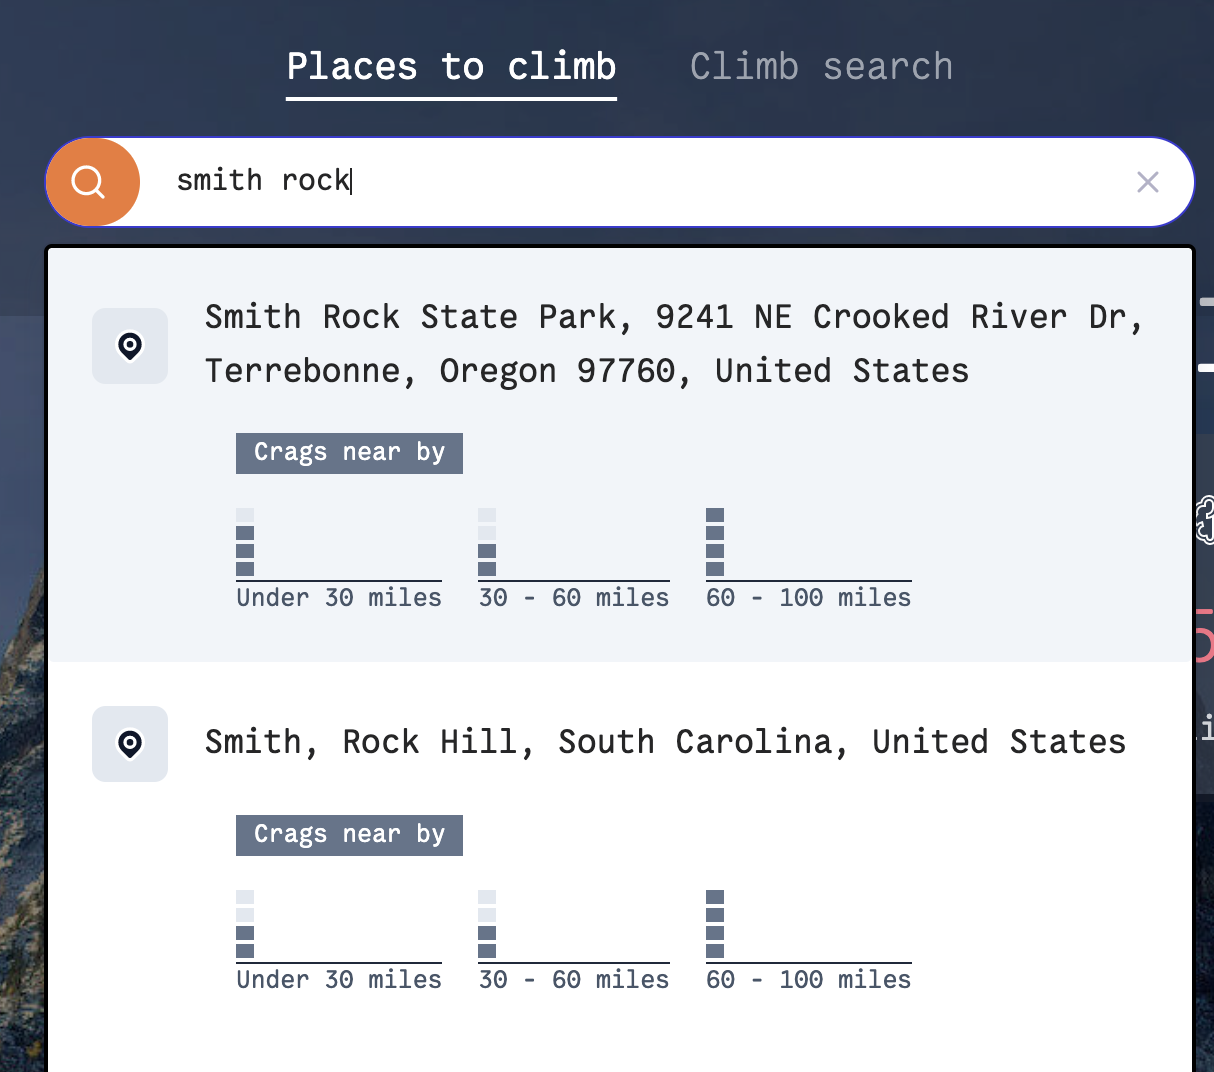Image resolution: width=1214 pixels, height=1072 pixels.
Task: Click the location pin icon next to Smith, Rock Hill
Action: pos(129,744)
